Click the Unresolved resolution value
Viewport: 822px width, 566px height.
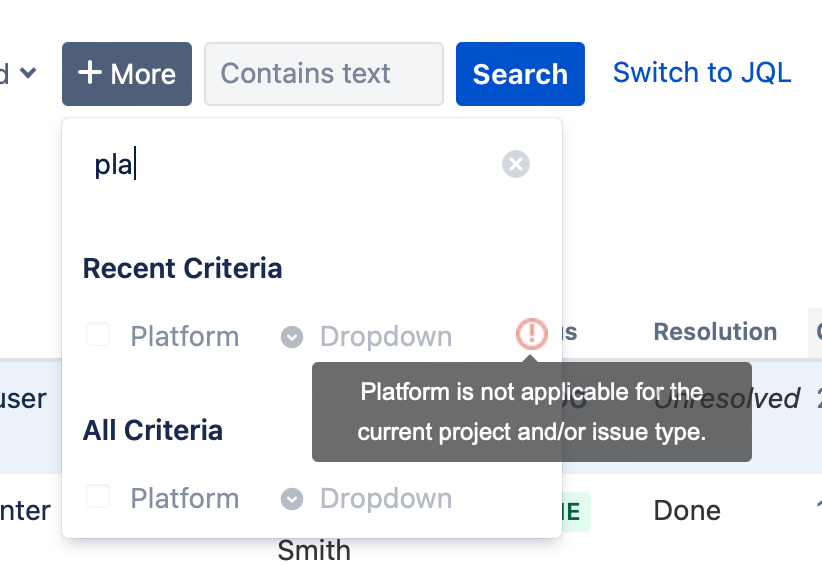pos(727,398)
